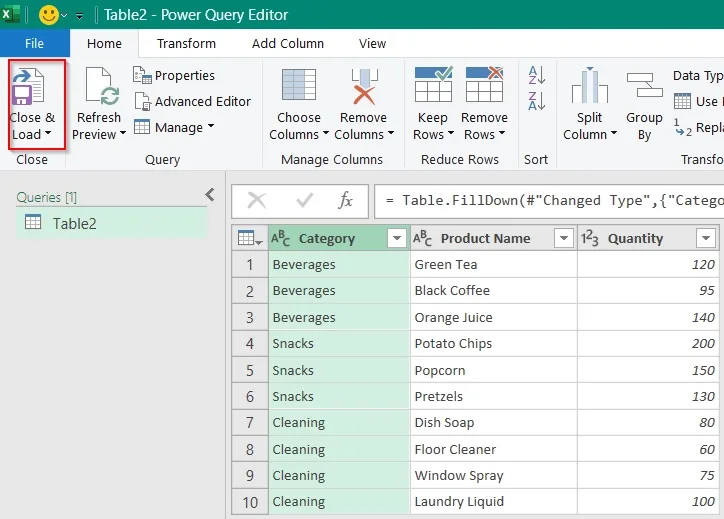Screen dimensions: 724x519
Task: Select the Potato Chips cell
Action: [494, 343]
